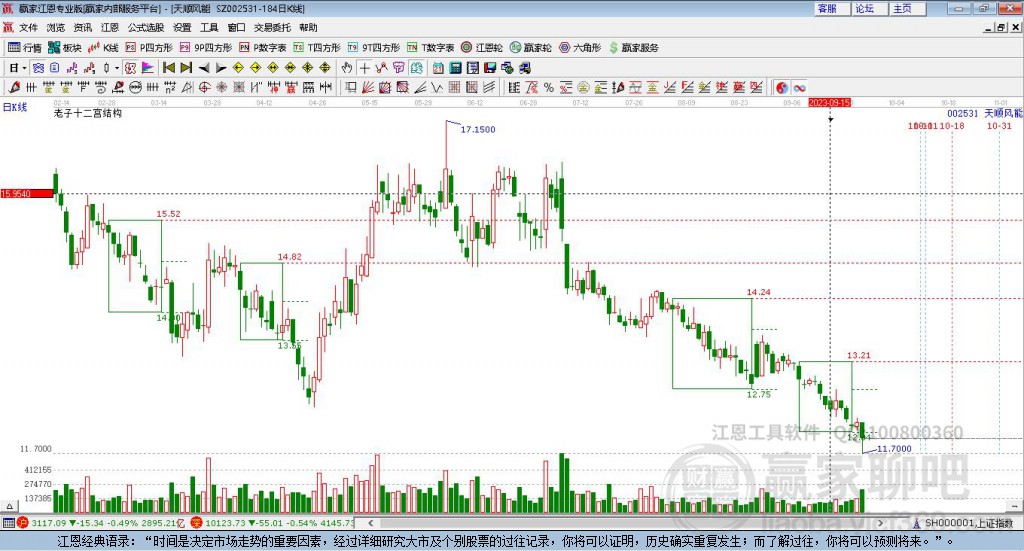1024x551 pixels.
Task: Open the 窗口 menu
Action: (x=236, y=27)
